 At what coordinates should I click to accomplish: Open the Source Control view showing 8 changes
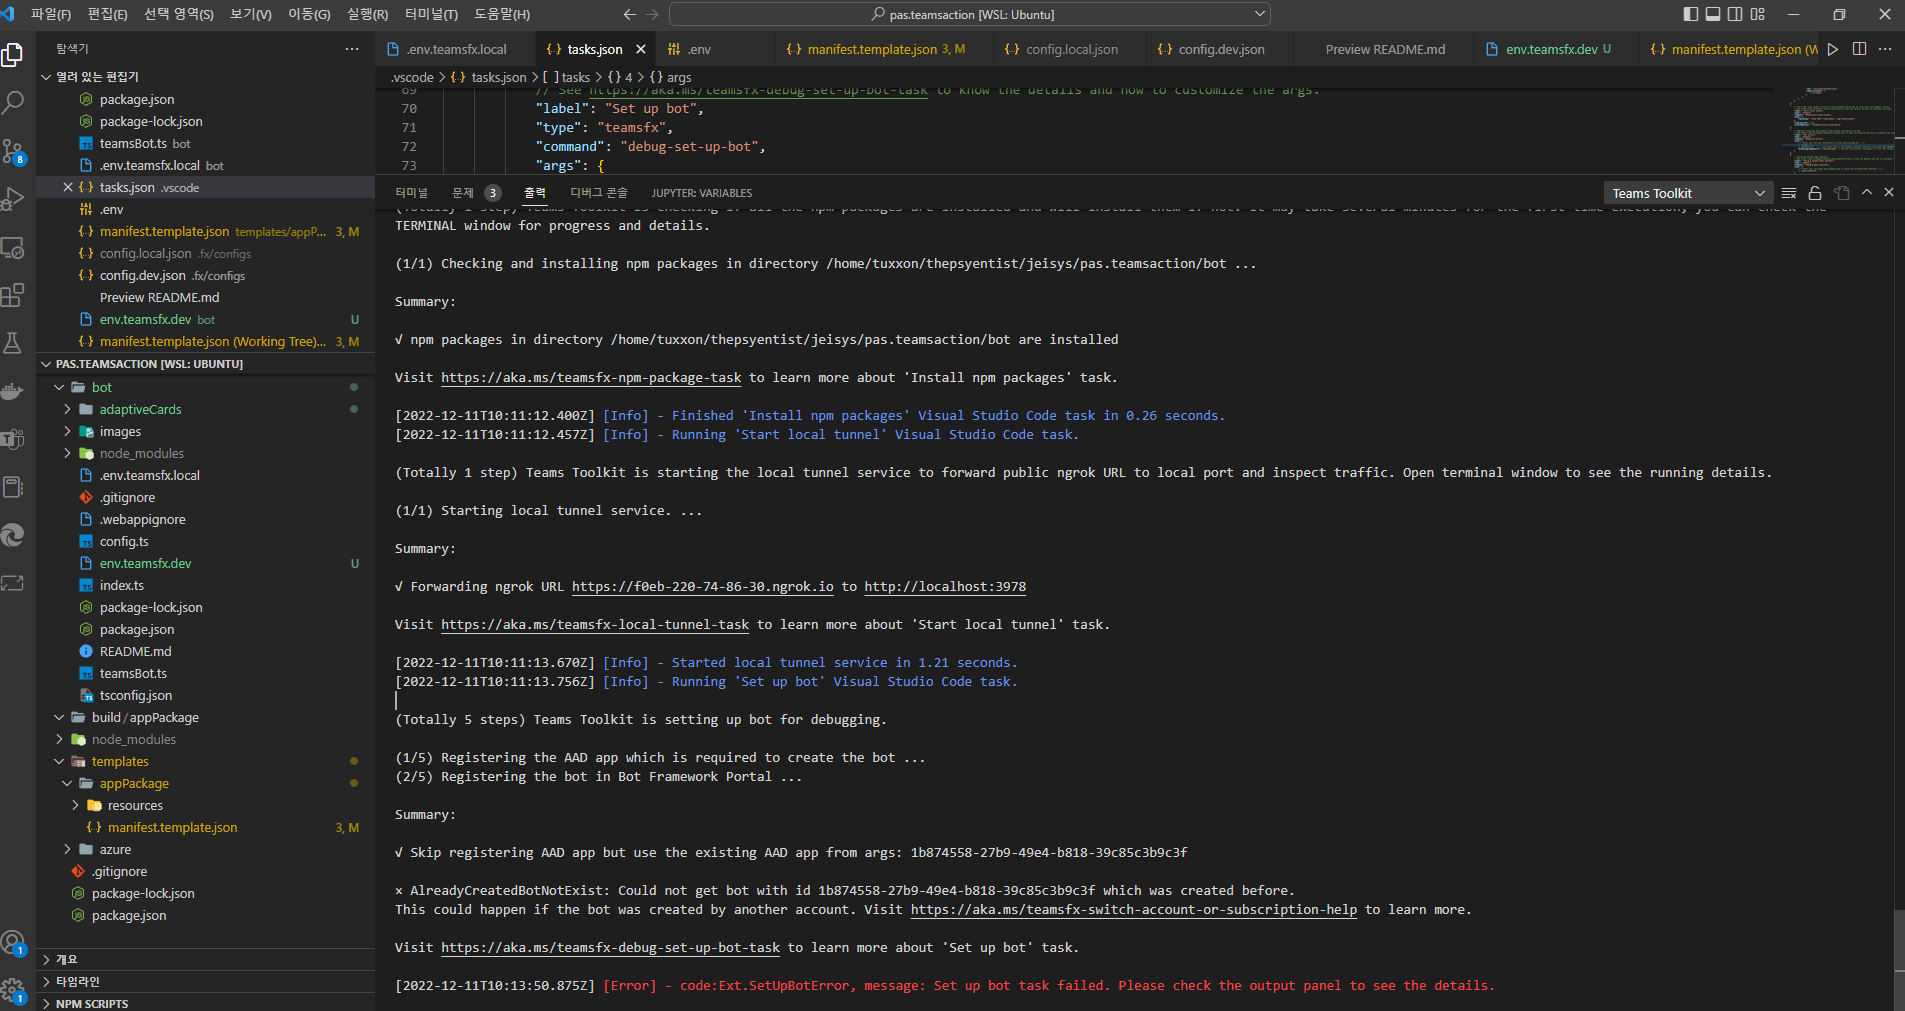pos(14,151)
